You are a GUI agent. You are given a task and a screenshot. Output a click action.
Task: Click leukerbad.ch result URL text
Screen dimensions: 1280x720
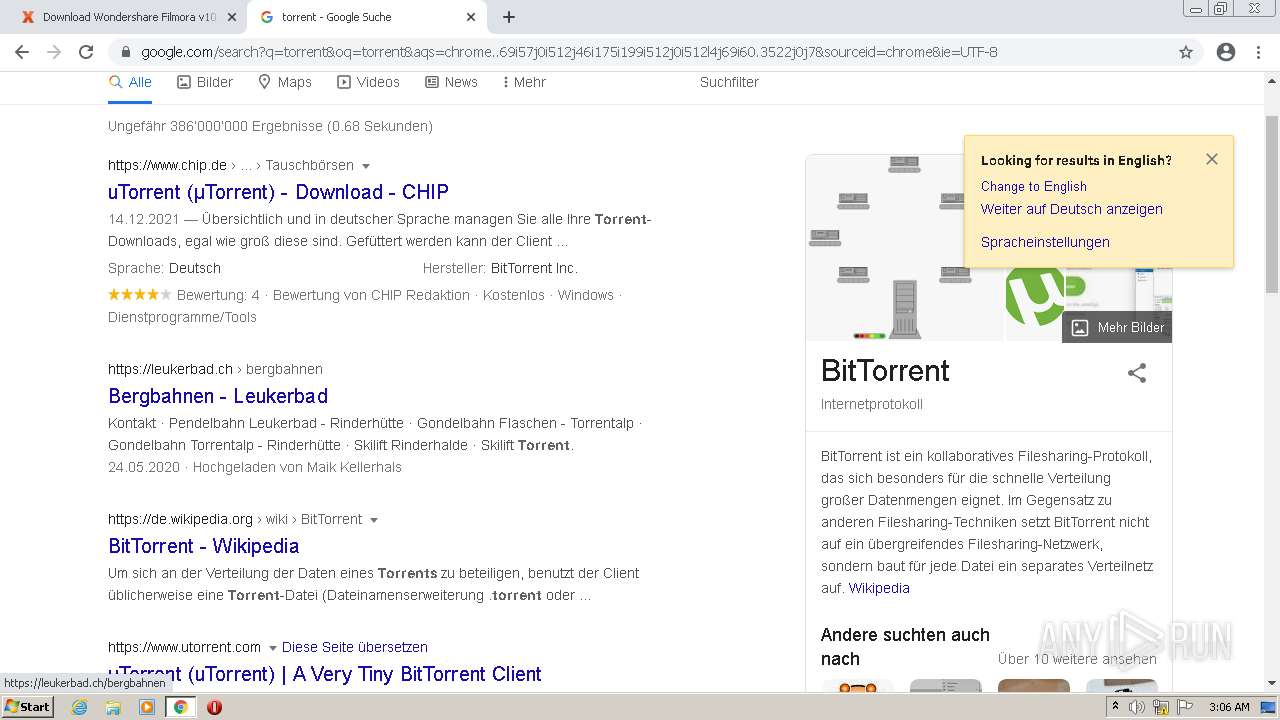tap(170, 369)
